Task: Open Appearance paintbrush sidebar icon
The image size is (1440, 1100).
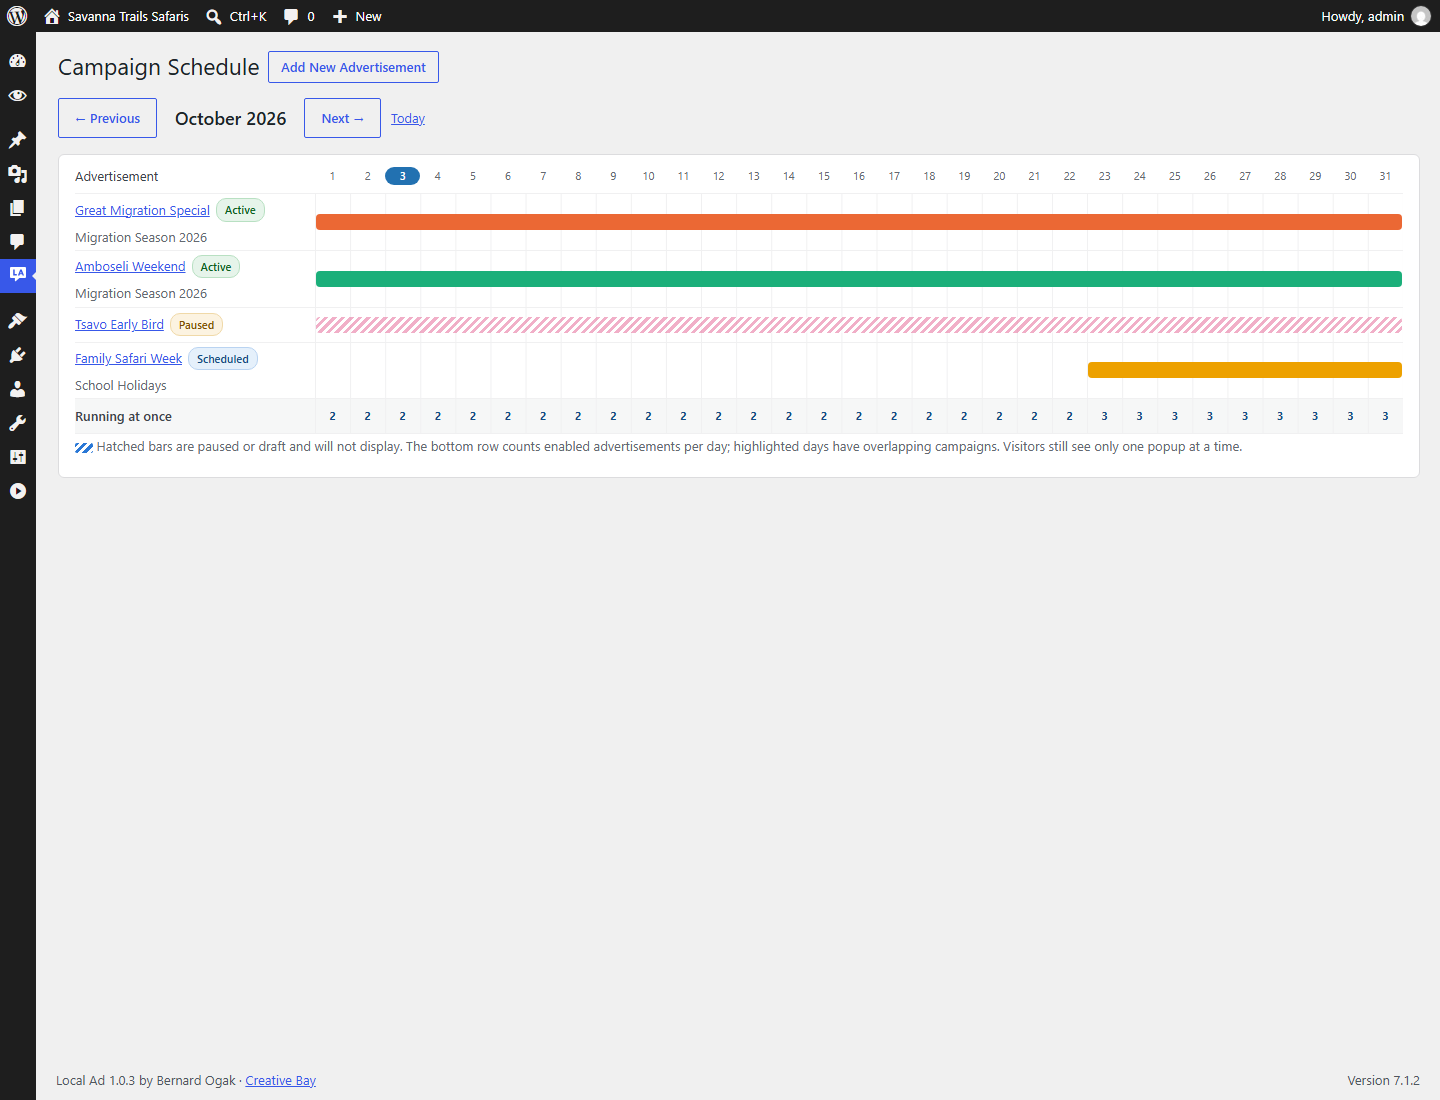Action: pyautogui.click(x=17, y=321)
